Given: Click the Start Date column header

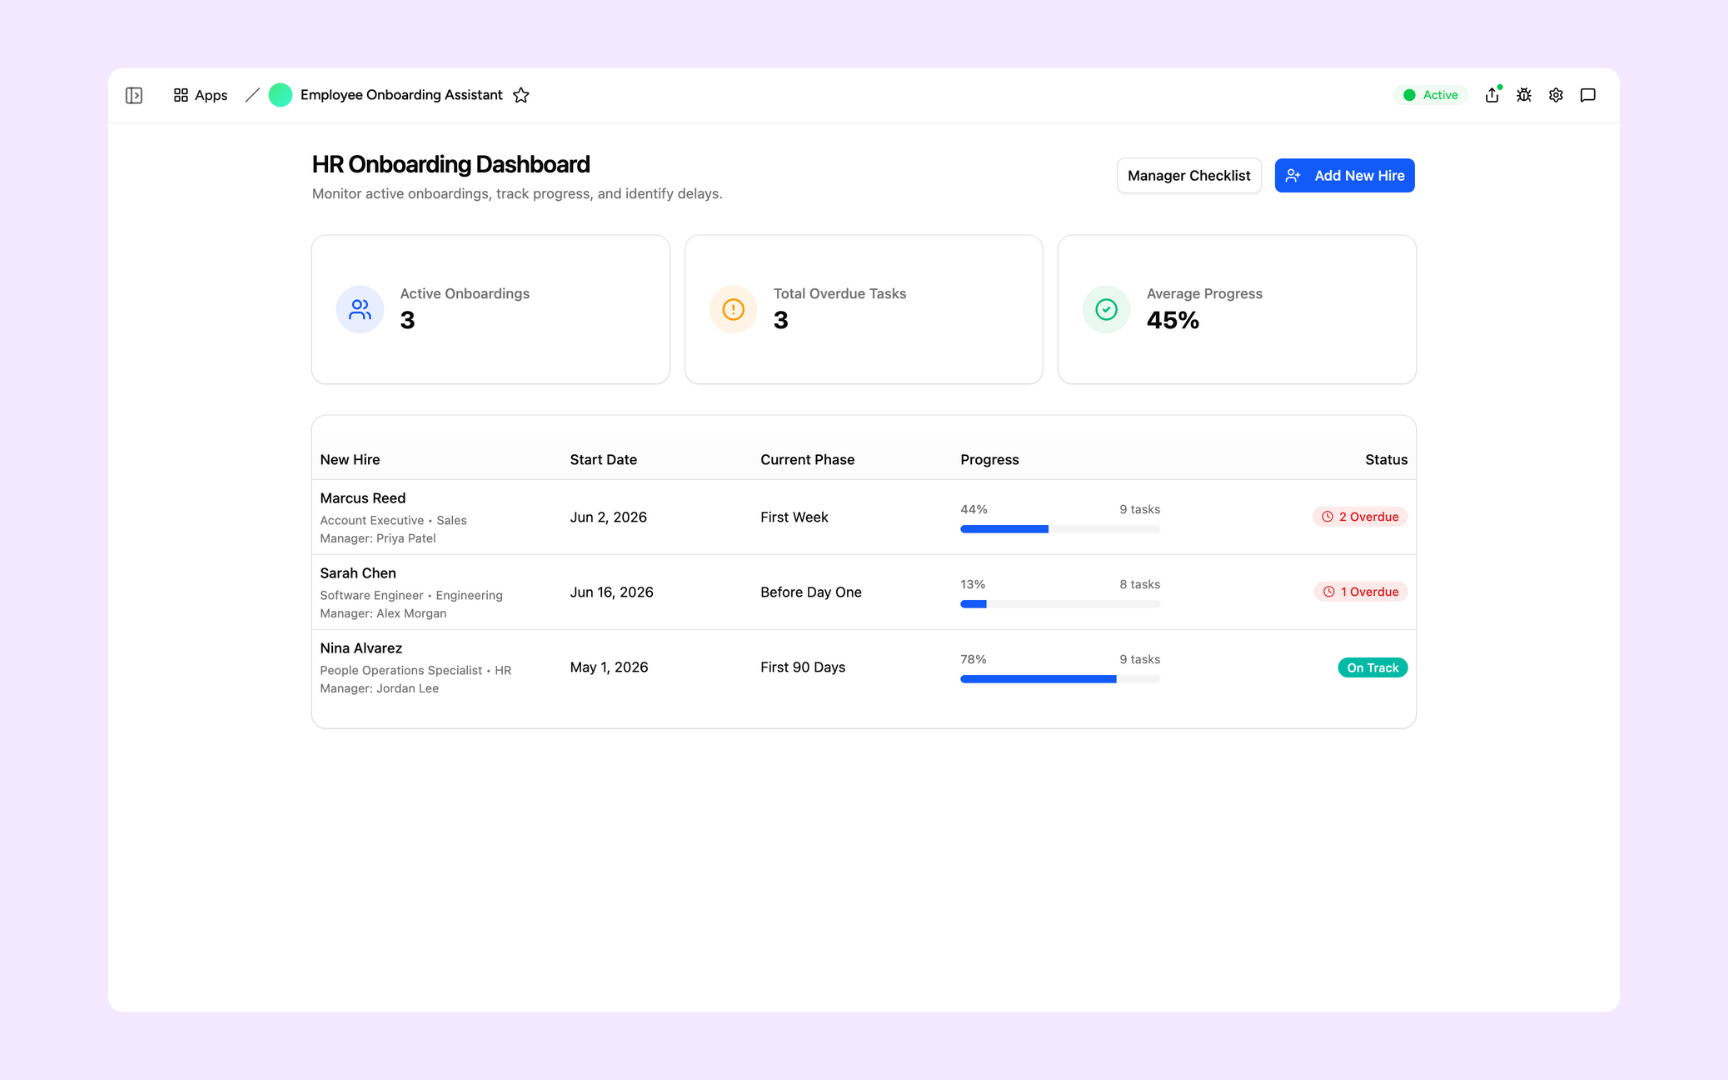Looking at the screenshot, I should (x=603, y=460).
